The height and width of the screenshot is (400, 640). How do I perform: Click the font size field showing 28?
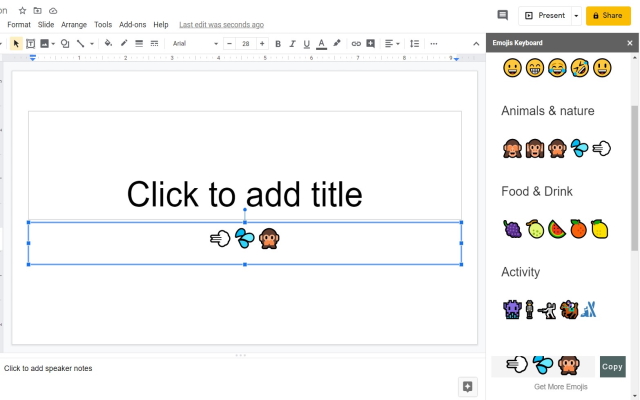click(246, 43)
